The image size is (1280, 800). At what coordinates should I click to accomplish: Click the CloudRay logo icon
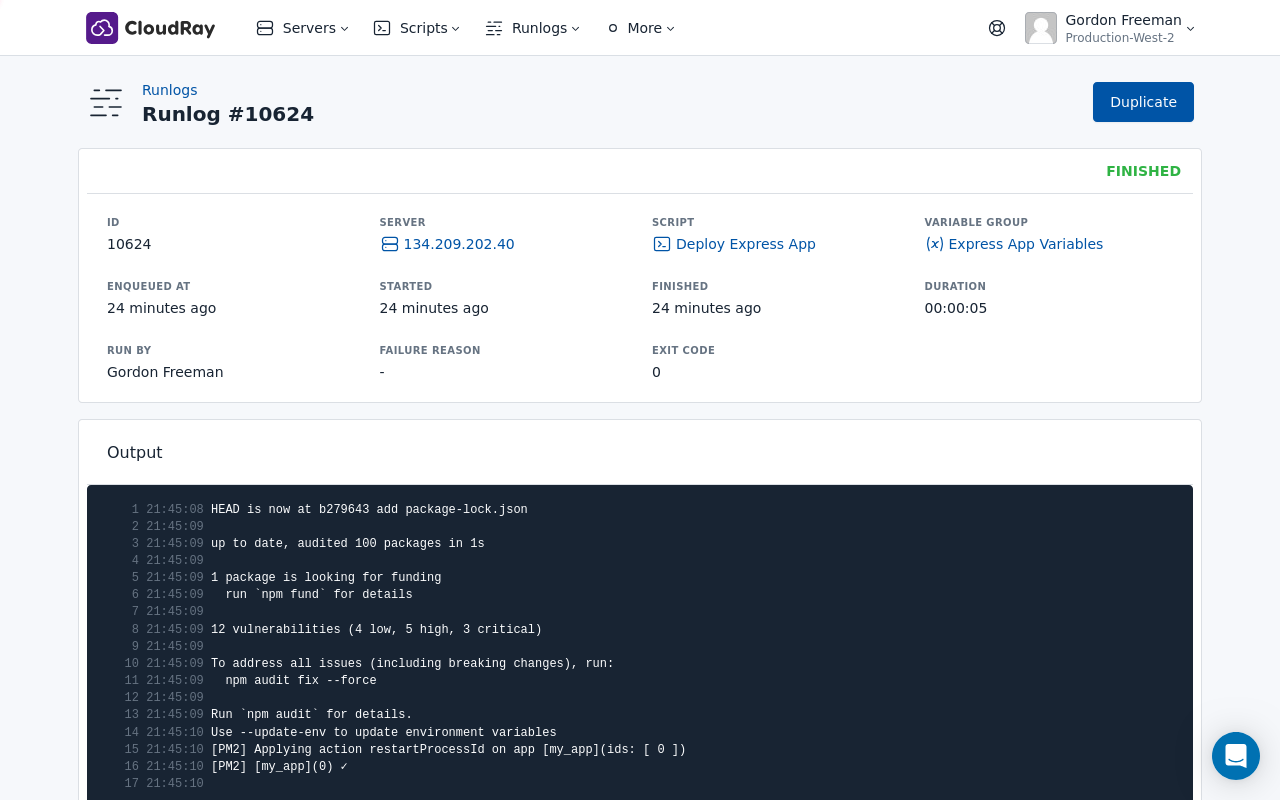(x=100, y=27)
